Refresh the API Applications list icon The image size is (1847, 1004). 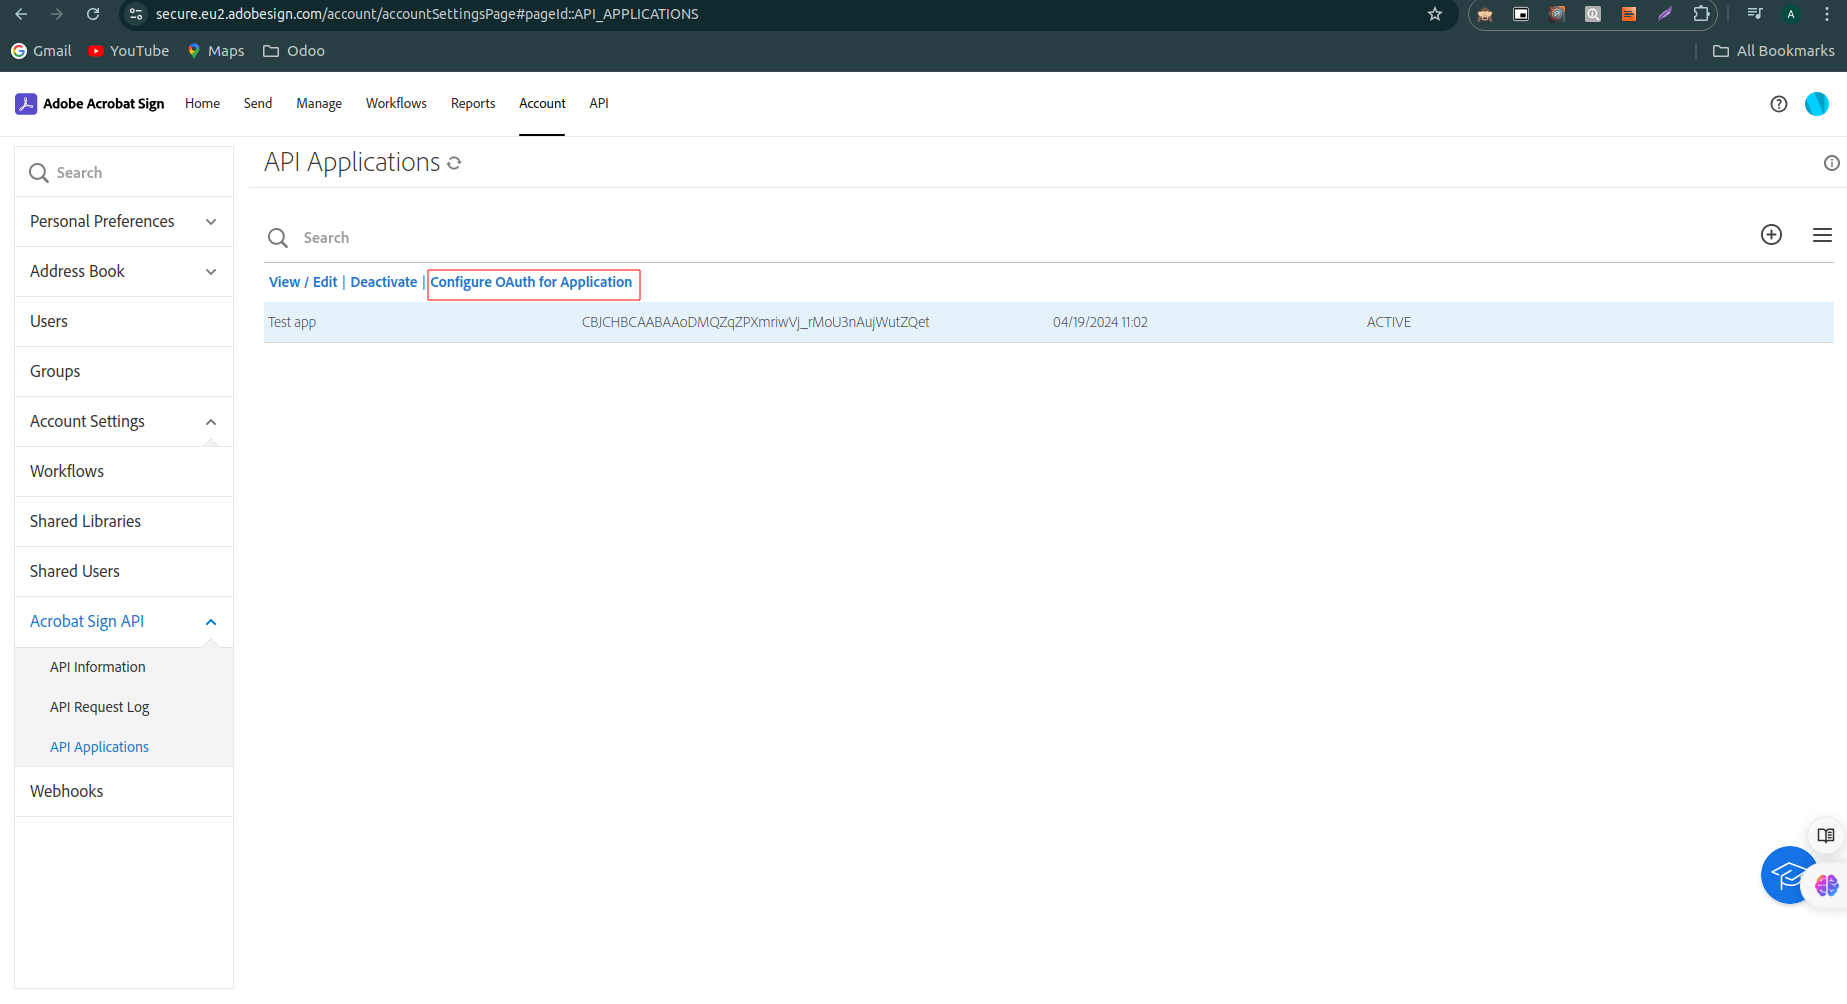[454, 163]
